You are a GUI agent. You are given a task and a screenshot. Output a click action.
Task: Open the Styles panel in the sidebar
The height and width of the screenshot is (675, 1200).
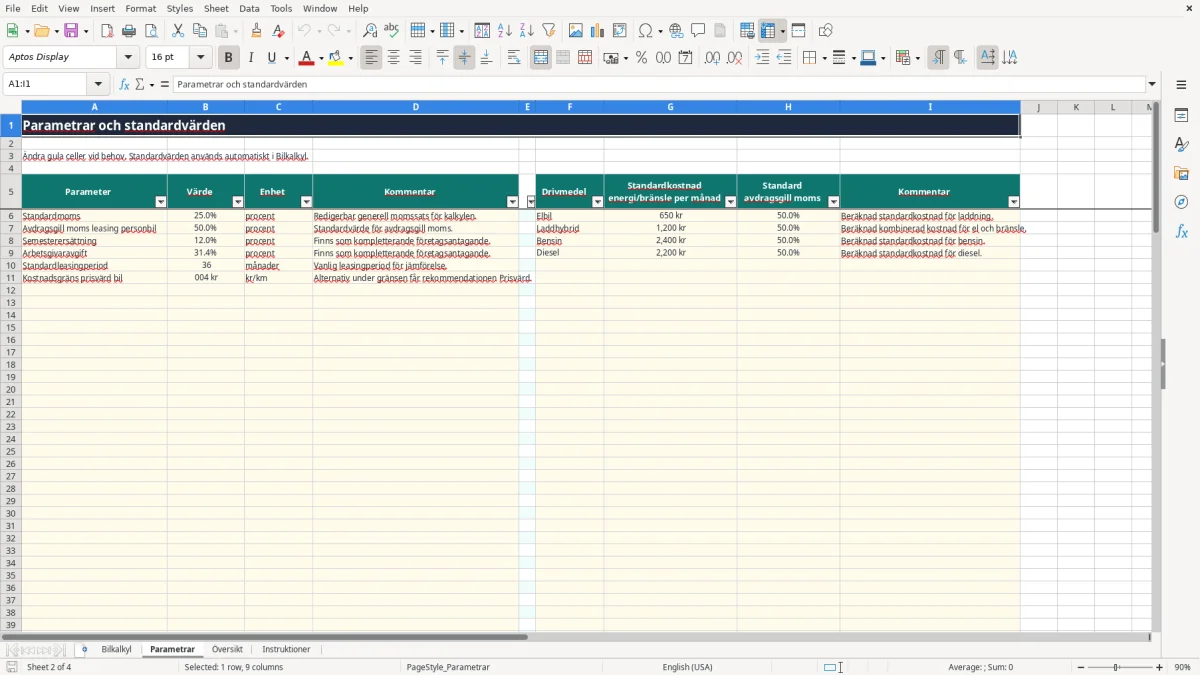(1182, 144)
